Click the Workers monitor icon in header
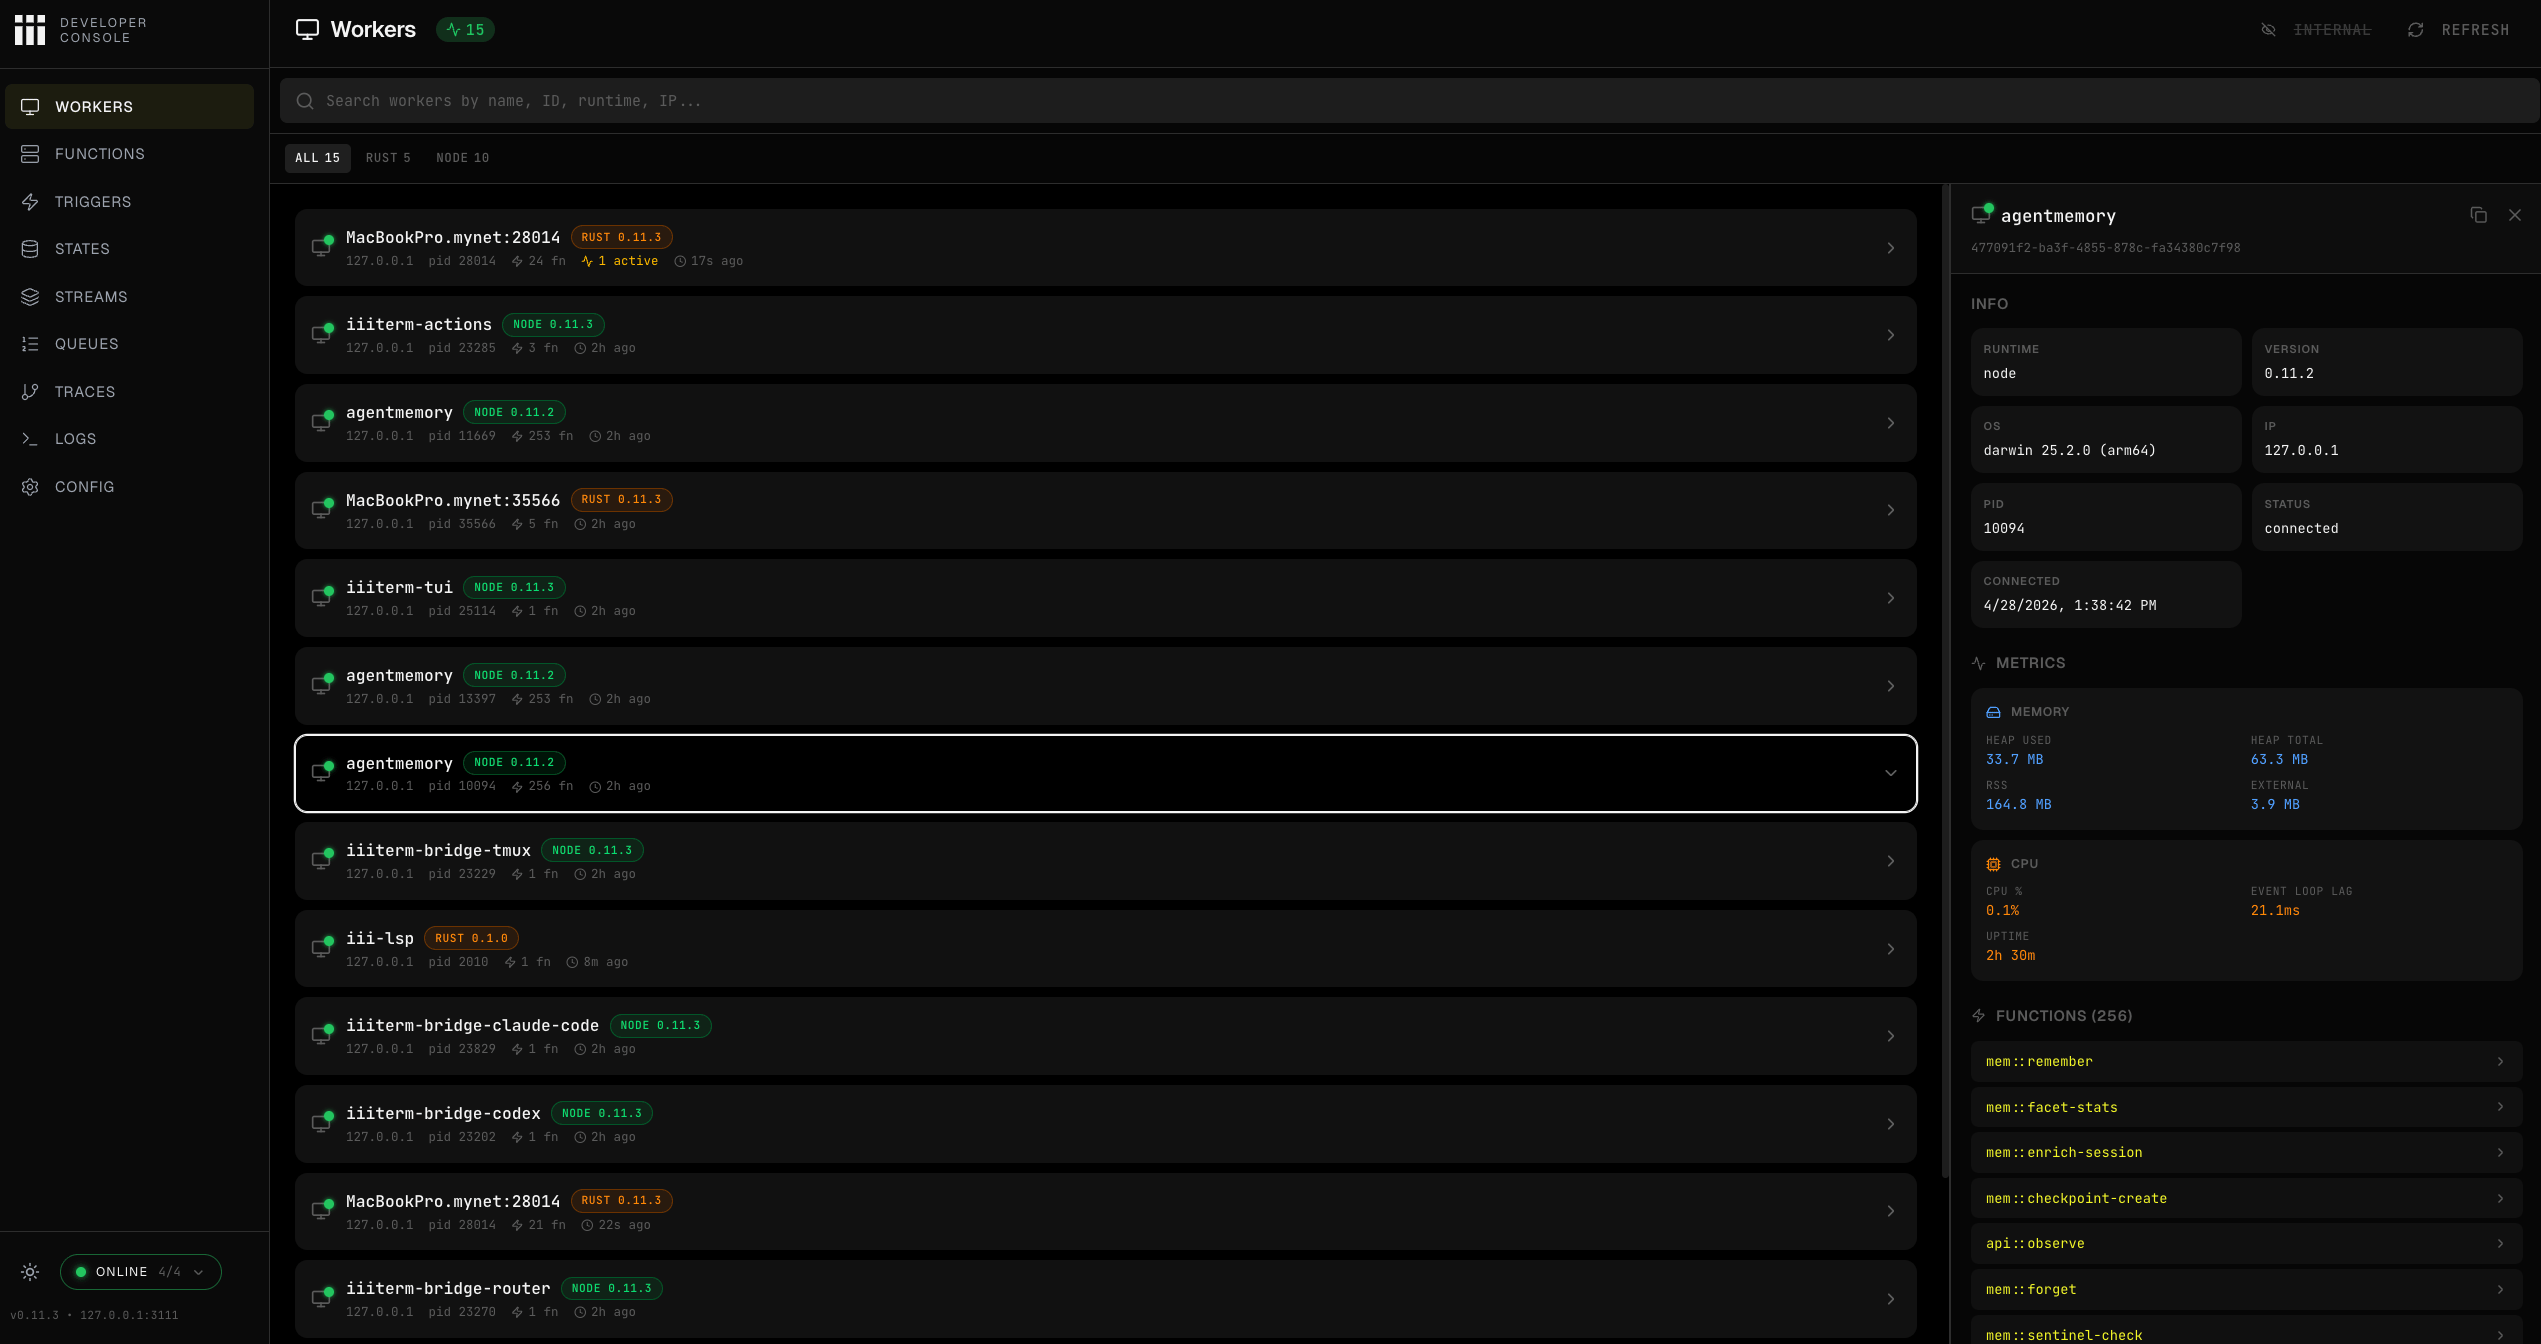This screenshot has height=1344, width=2541. tap(307, 30)
